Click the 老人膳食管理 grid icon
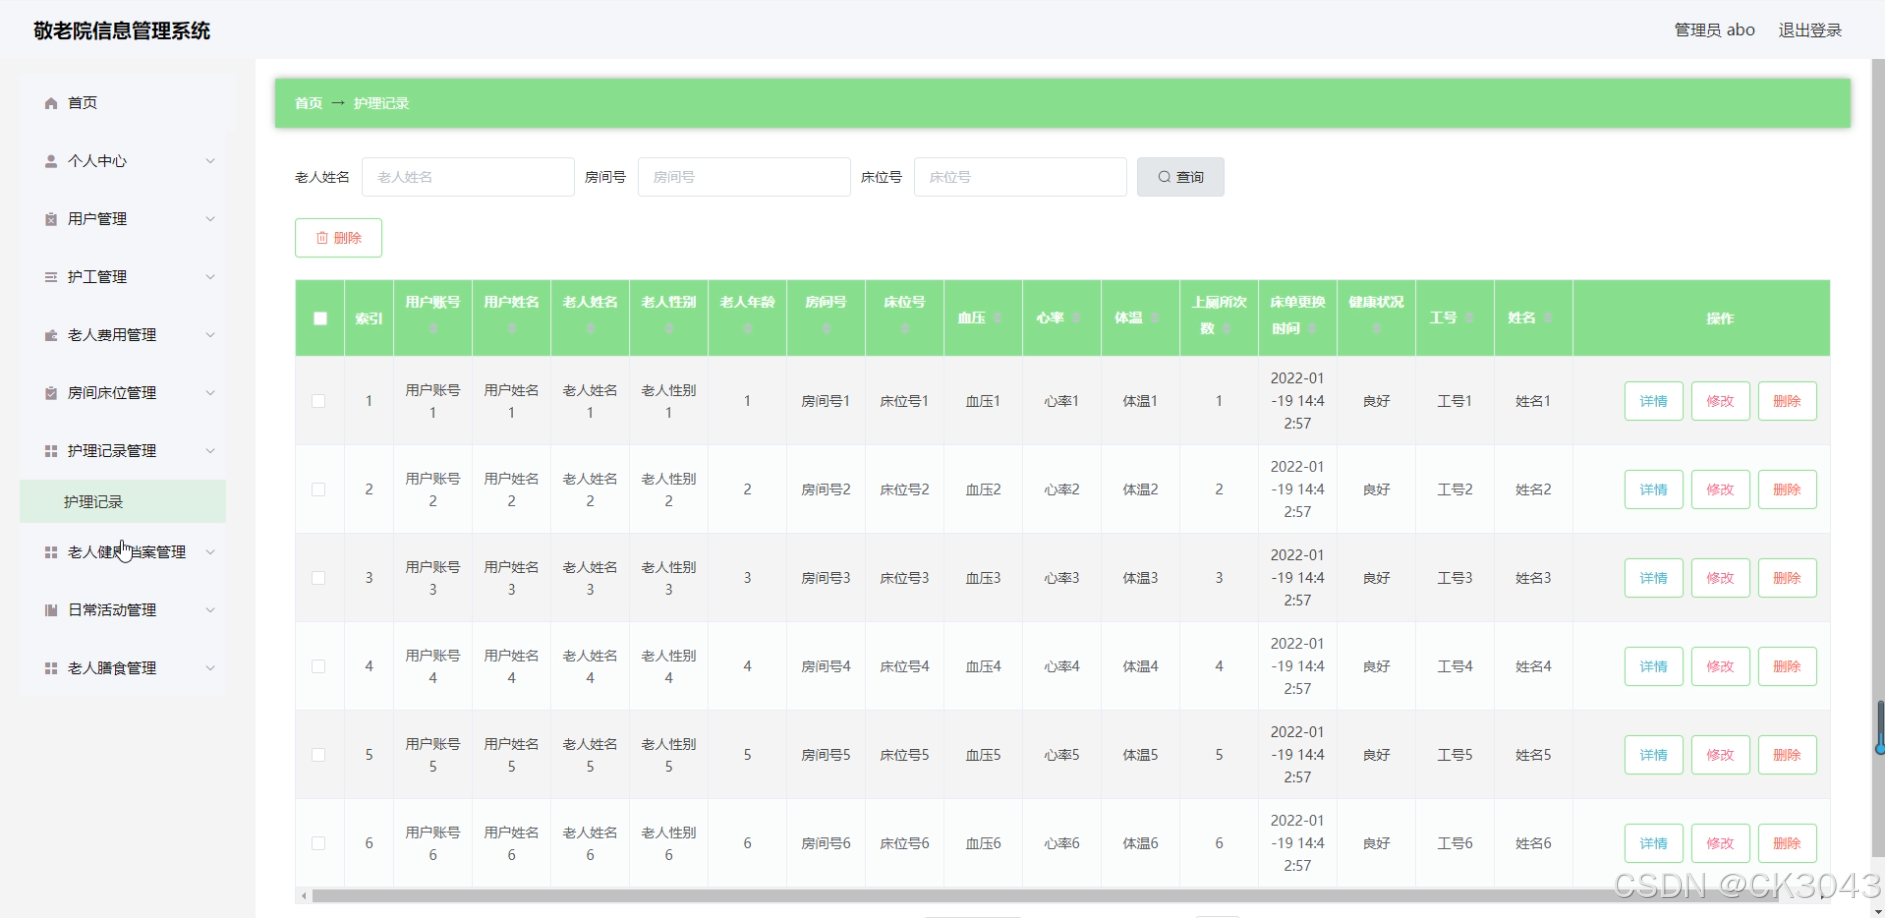 51,668
